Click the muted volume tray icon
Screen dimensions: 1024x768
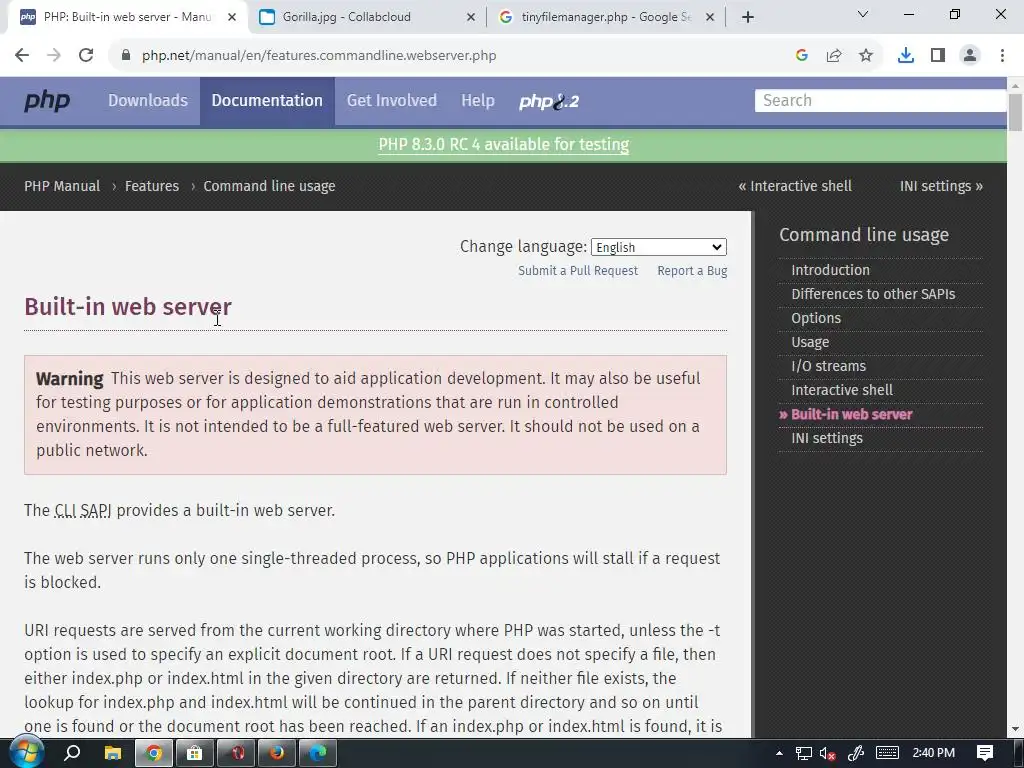click(827, 754)
